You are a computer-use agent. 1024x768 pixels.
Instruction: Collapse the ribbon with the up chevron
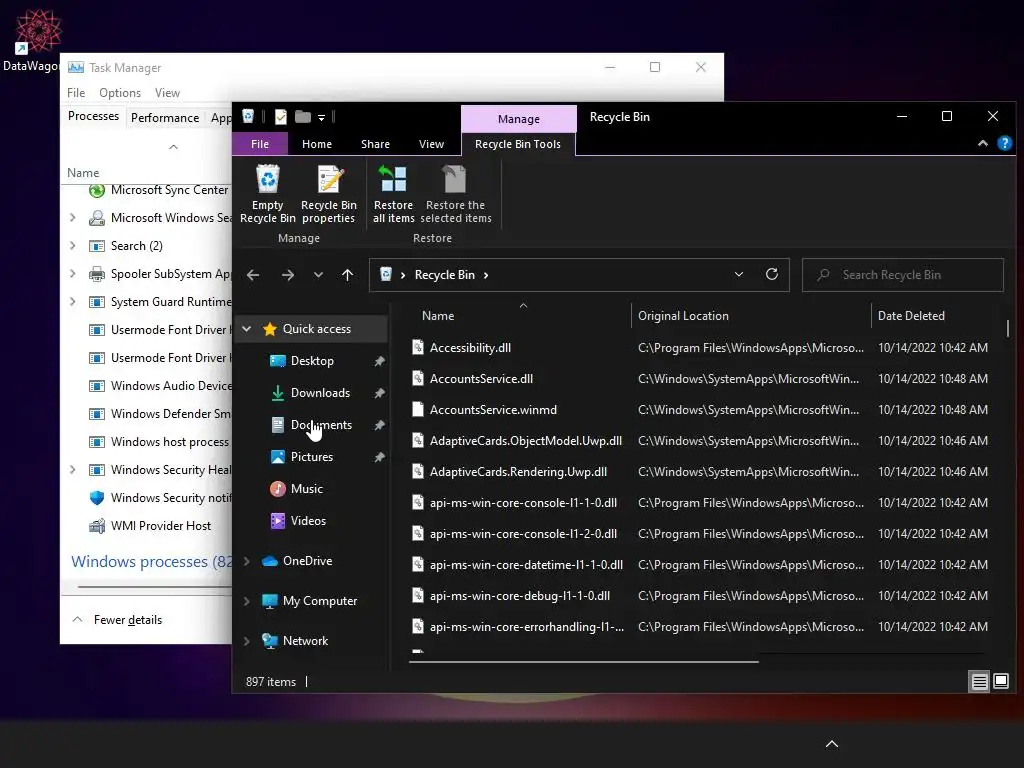coord(983,143)
